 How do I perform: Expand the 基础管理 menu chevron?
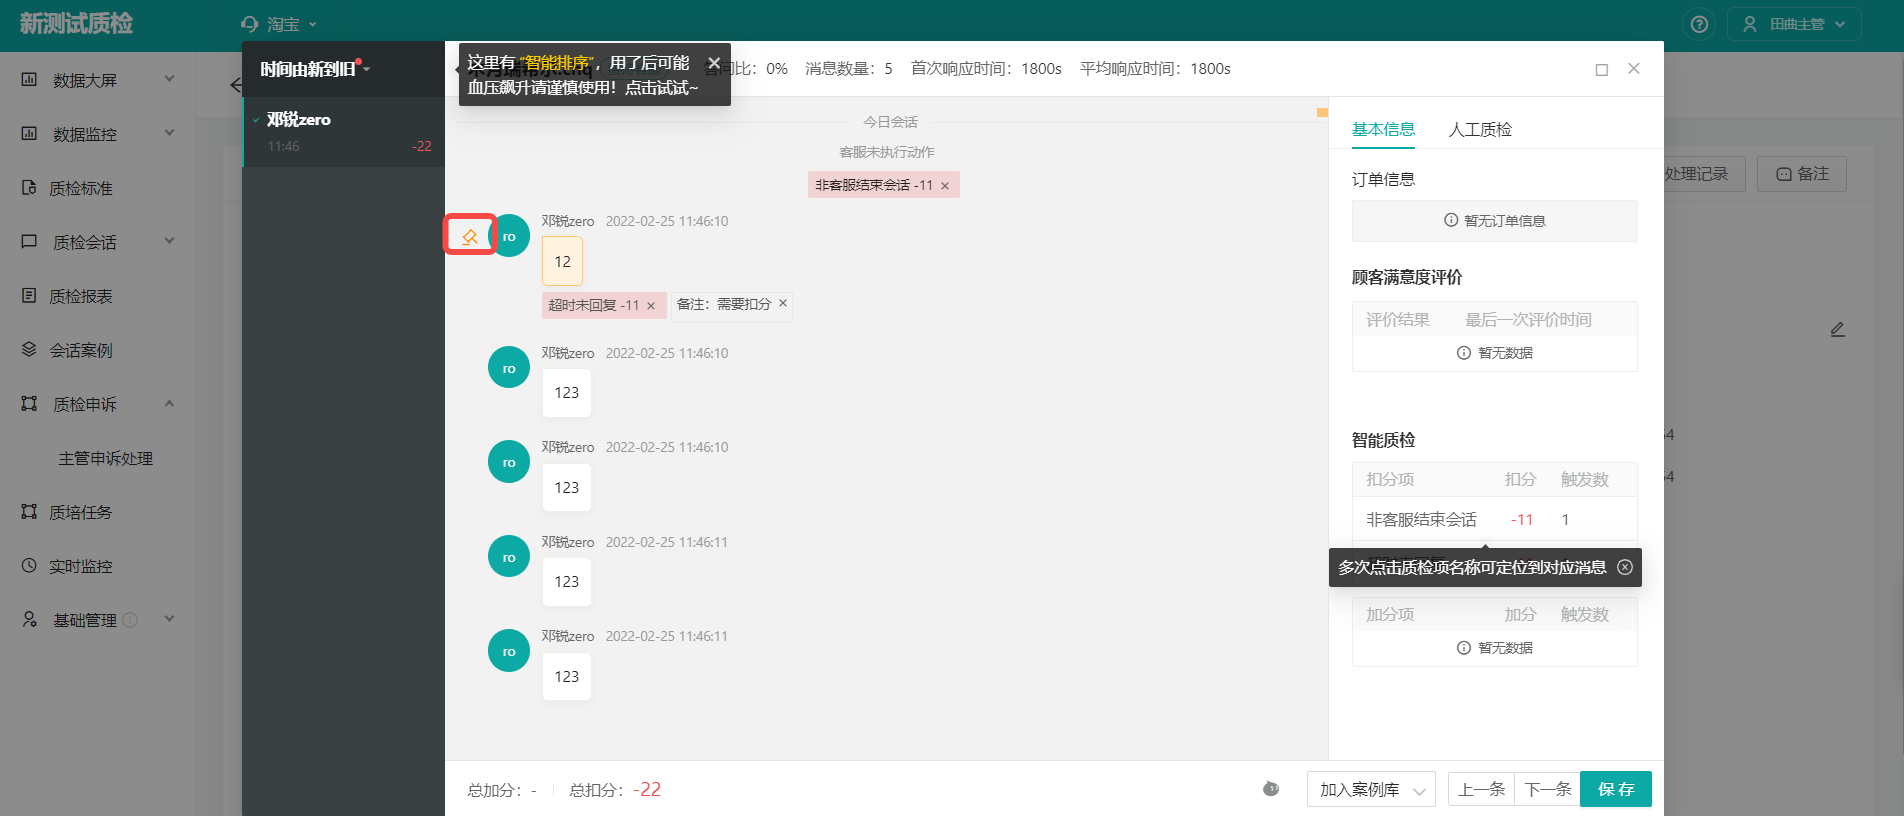(x=169, y=619)
